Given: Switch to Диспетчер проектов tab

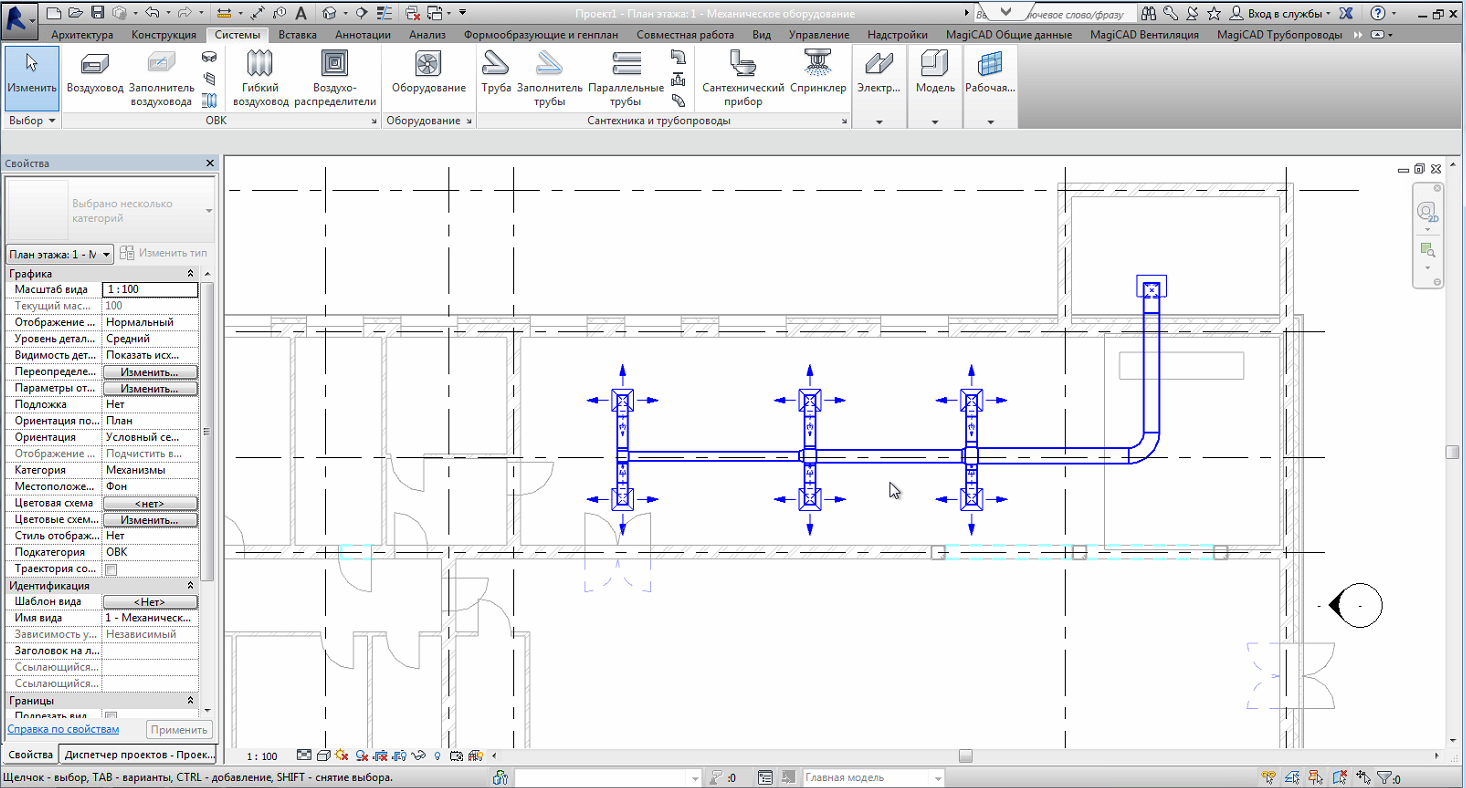Looking at the screenshot, I should coord(138,754).
